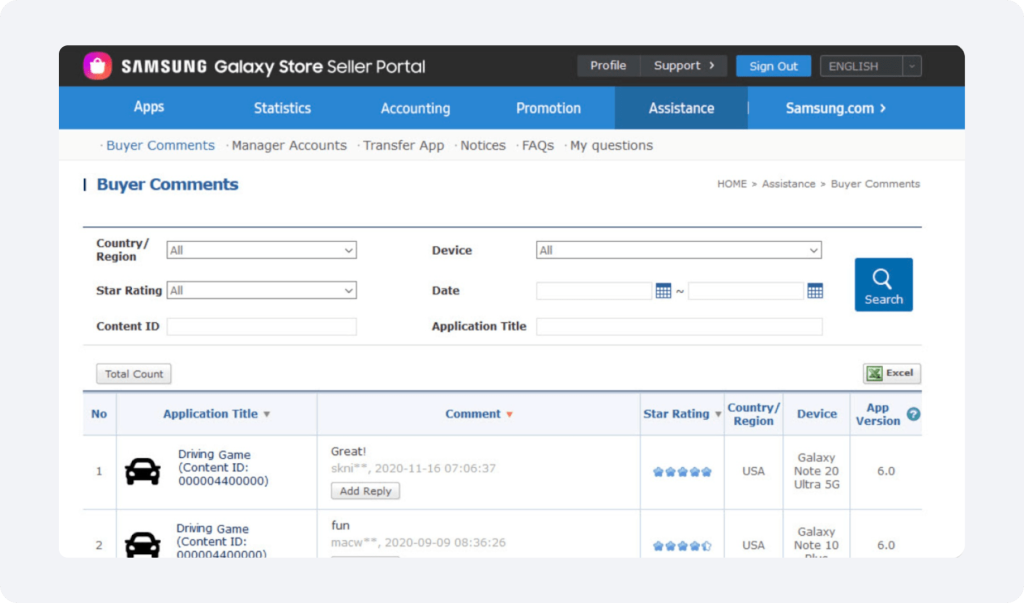The height and width of the screenshot is (603, 1024).
Task: Click 'skni**, 2020-11-16 07:06:37' comment details
Action: 413,468
